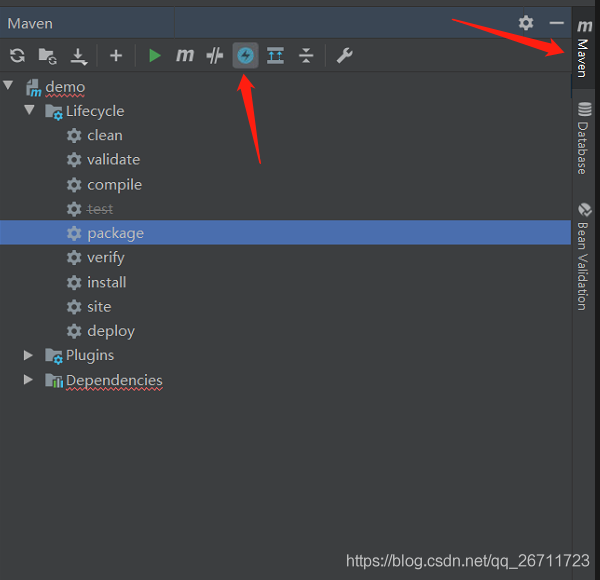The height and width of the screenshot is (580, 600).
Task: Expand the Dependencies folder
Action: coord(28,380)
